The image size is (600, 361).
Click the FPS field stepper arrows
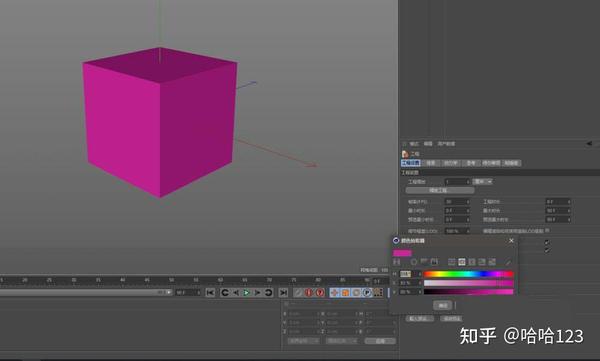click(468, 202)
